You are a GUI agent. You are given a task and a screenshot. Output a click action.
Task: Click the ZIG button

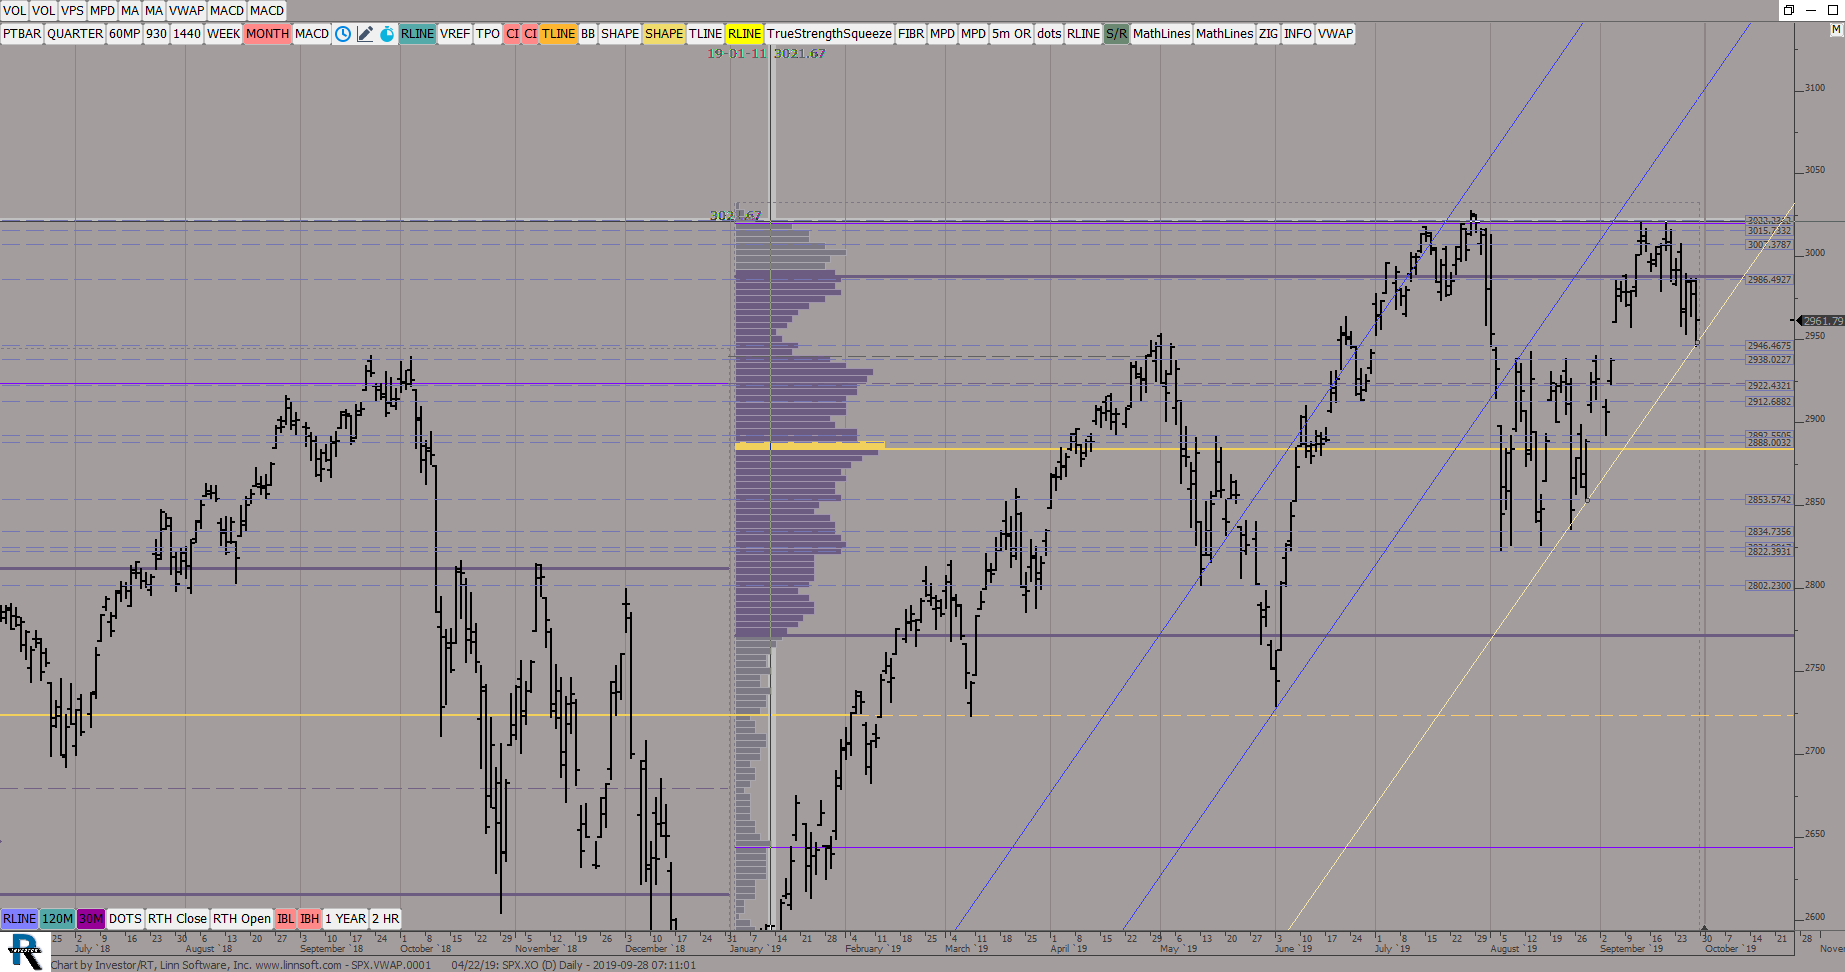coord(1268,34)
